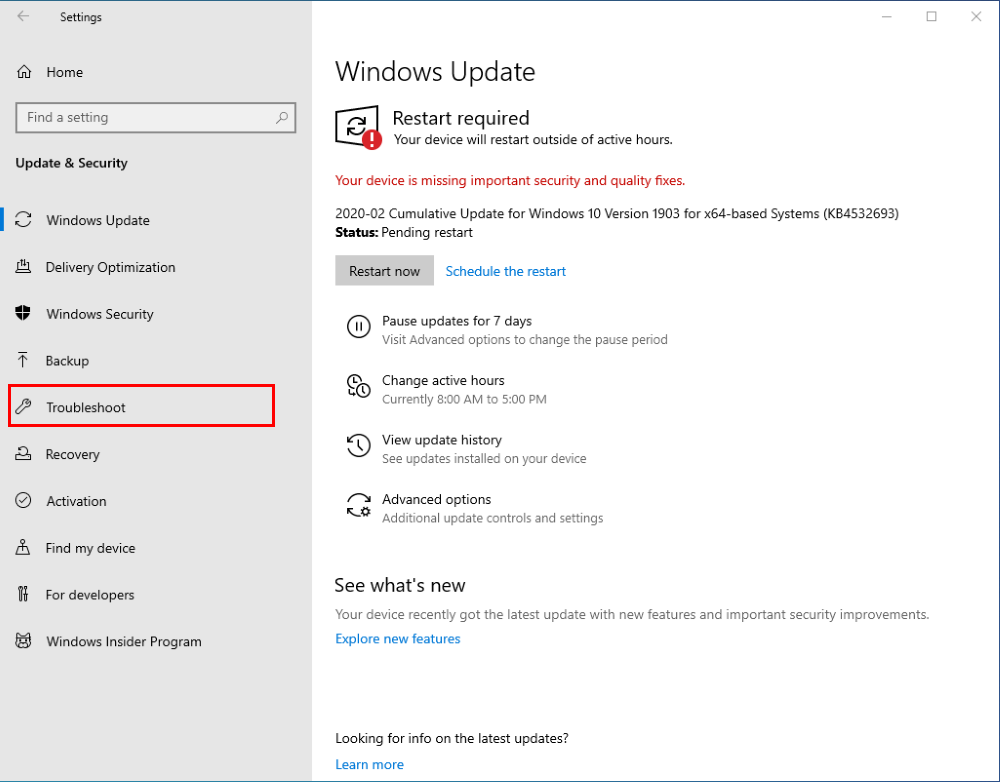The height and width of the screenshot is (782, 1000).
Task: Click the Delivery Optimization icon
Action: click(23, 267)
